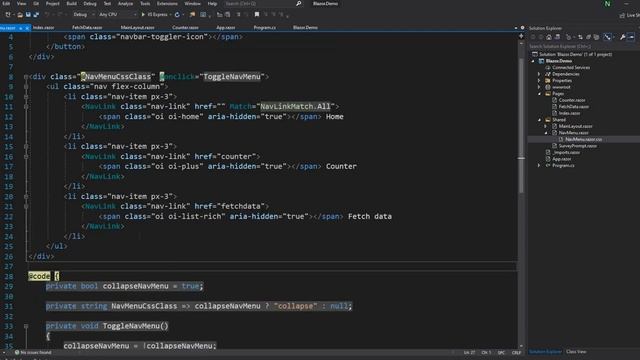The height and width of the screenshot is (360, 640).
Task: Click the Solution Explorer Home icon
Action: [x=549, y=37]
